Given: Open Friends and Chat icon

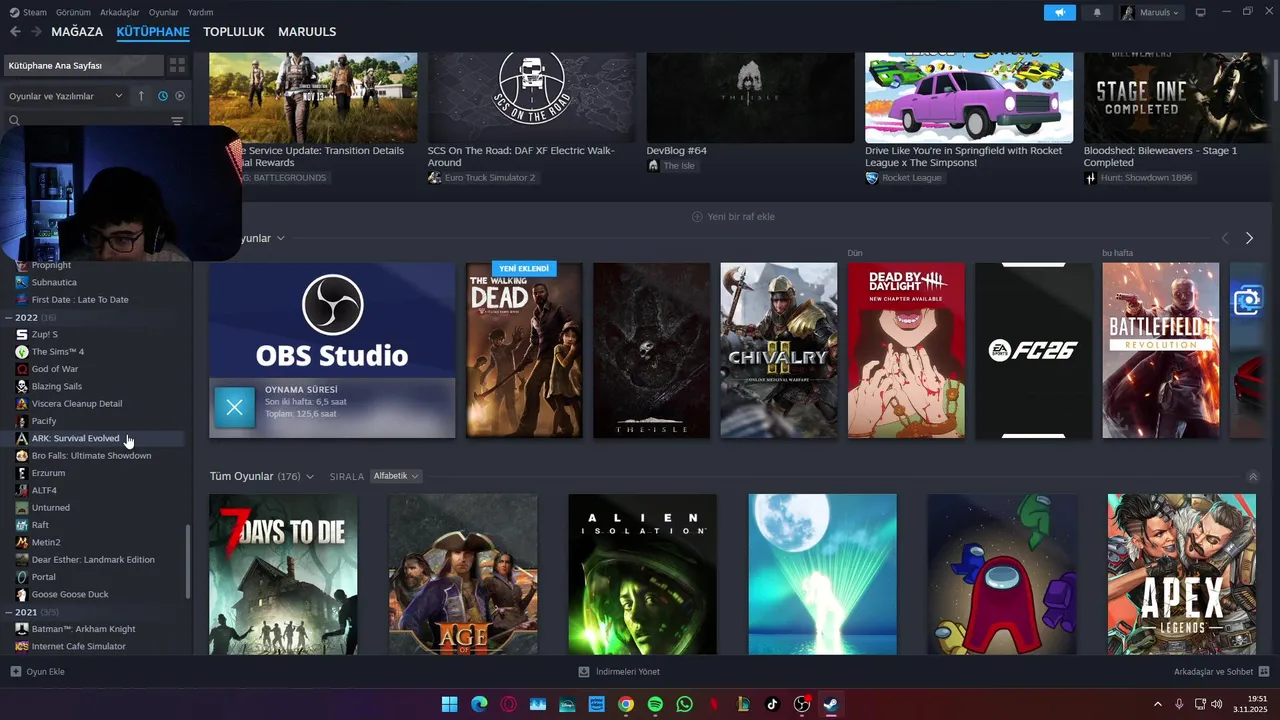Looking at the screenshot, I should coord(1264,671).
